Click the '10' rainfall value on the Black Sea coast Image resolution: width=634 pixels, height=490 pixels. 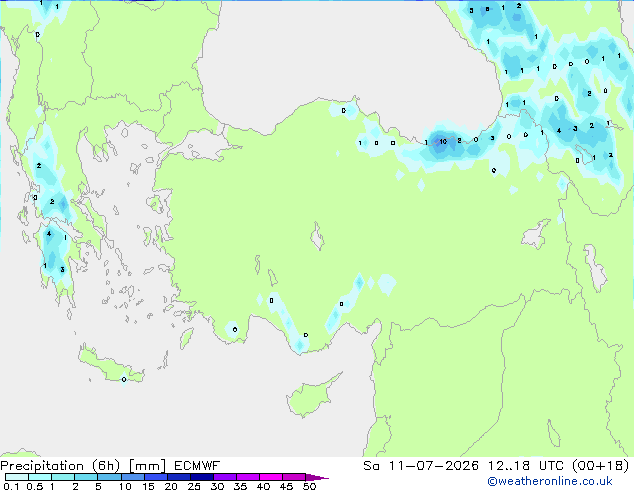(443, 142)
